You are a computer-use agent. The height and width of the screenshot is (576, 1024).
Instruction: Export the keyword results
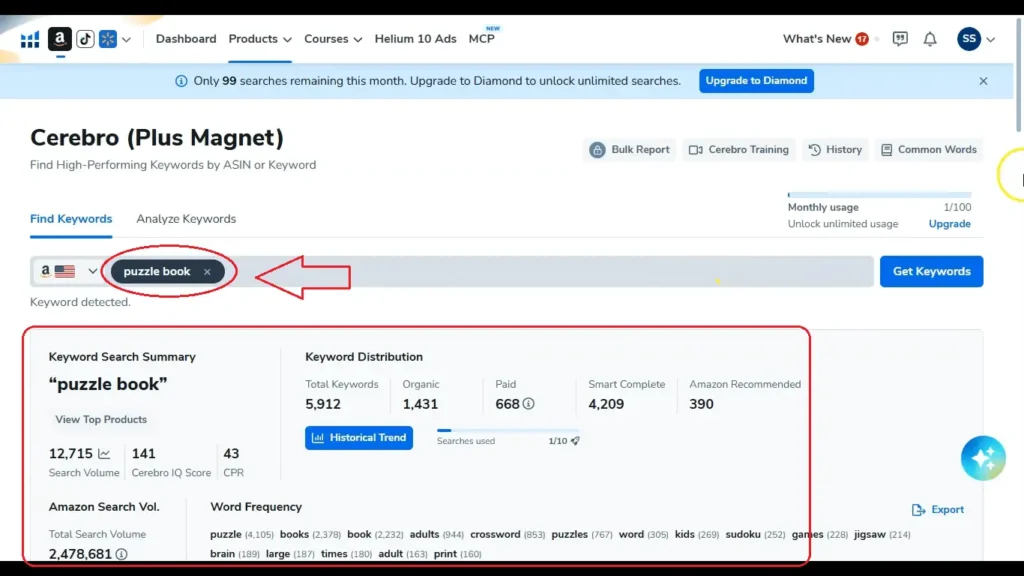(x=938, y=509)
